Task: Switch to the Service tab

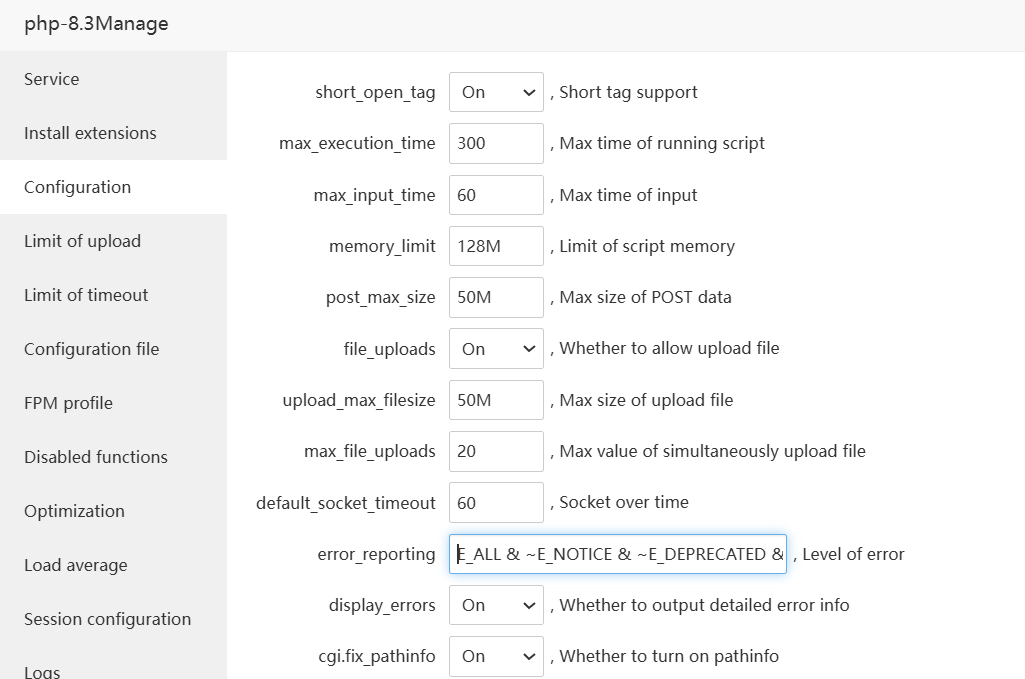Action: click(x=52, y=79)
